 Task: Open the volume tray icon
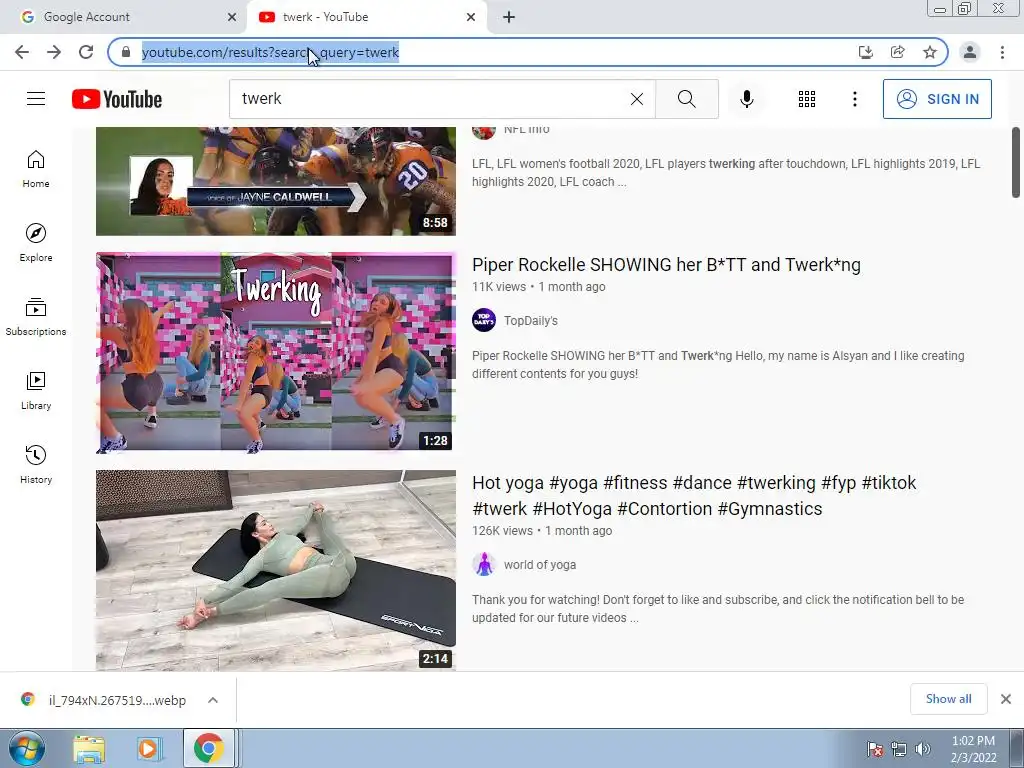pyautogui.click(x=922, y=749)
